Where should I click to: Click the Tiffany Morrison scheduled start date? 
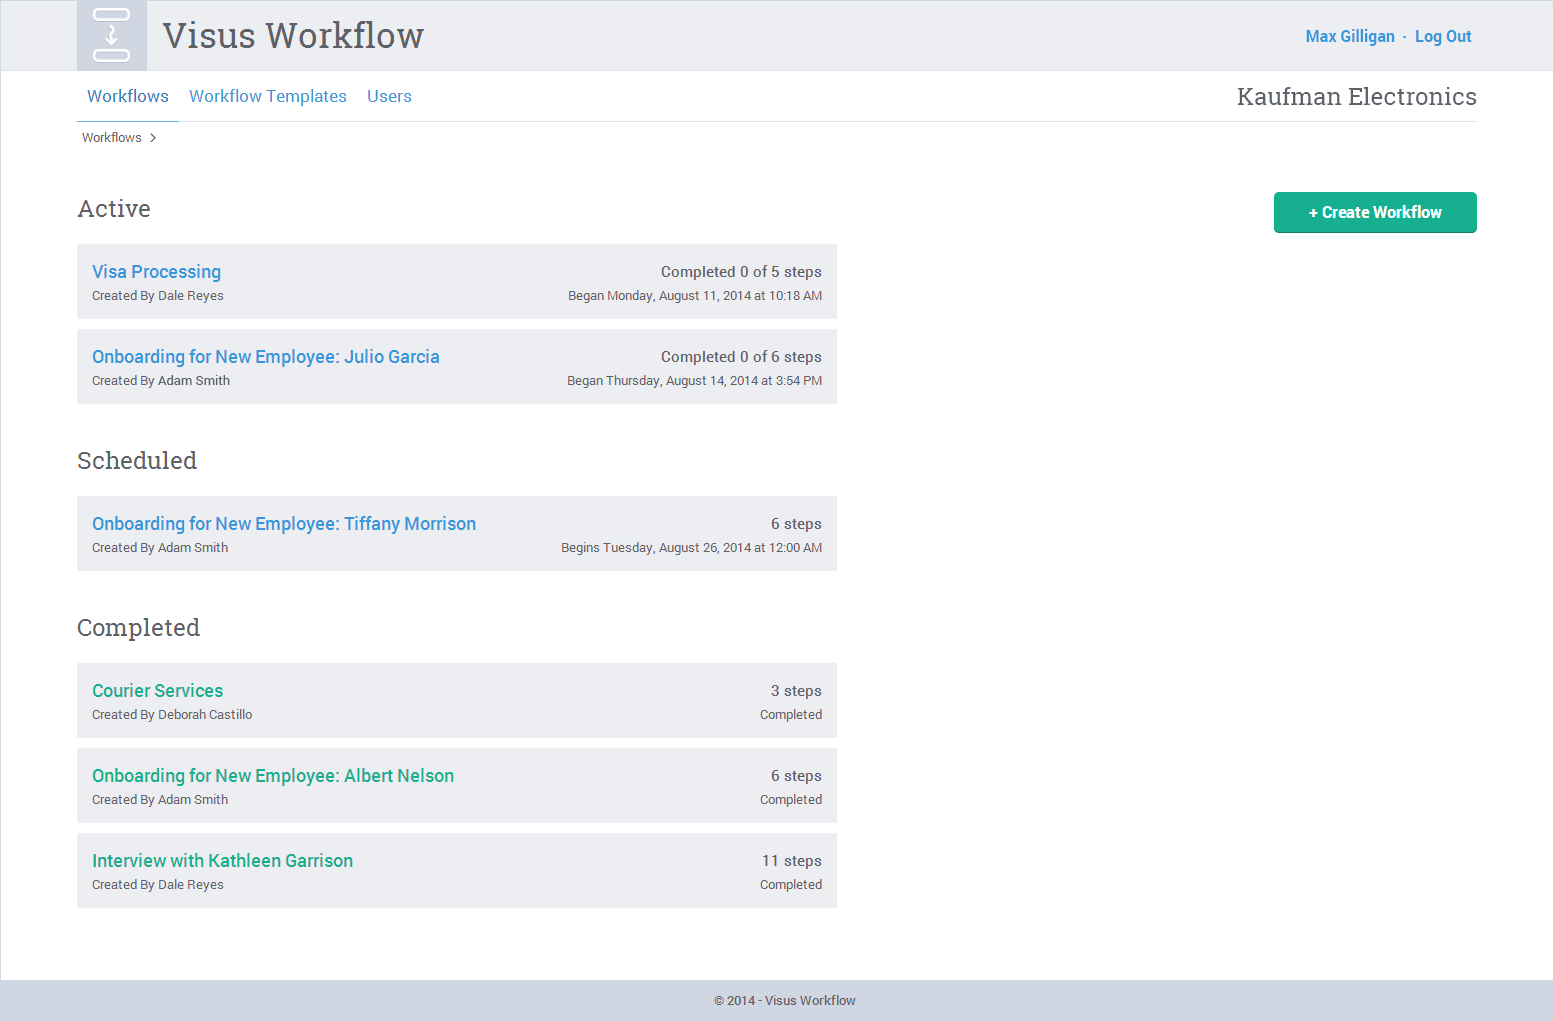click(x=691, y=548)
